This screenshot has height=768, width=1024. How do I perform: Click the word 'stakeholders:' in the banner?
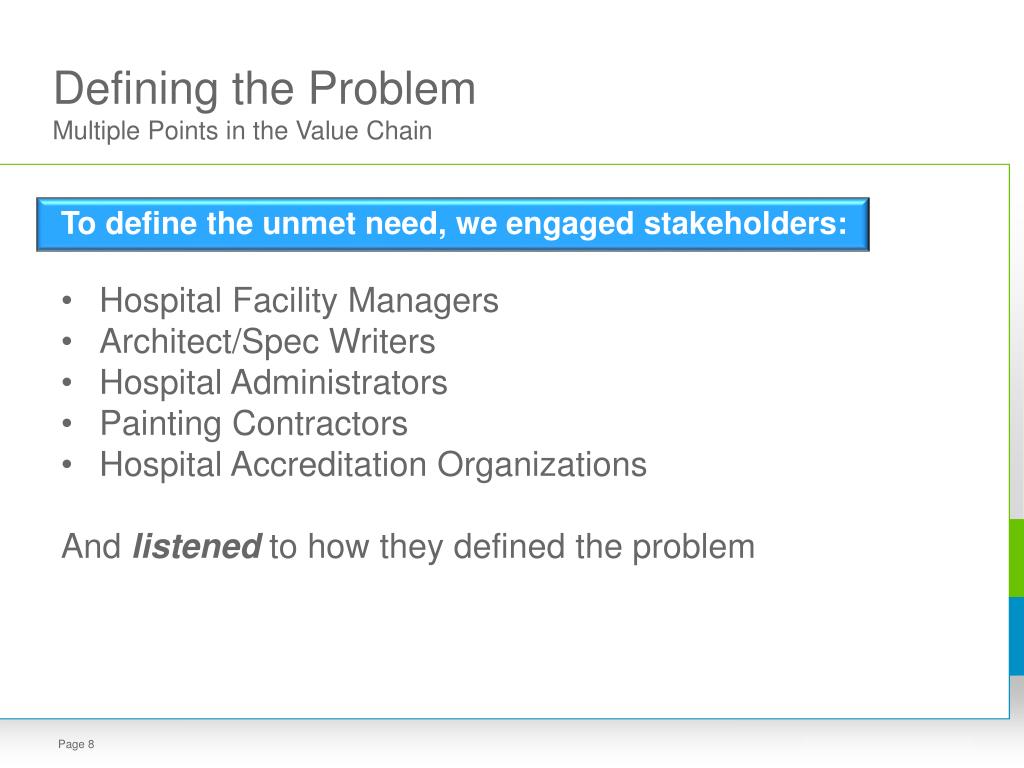pyautogui.click(x=745, y=223)
